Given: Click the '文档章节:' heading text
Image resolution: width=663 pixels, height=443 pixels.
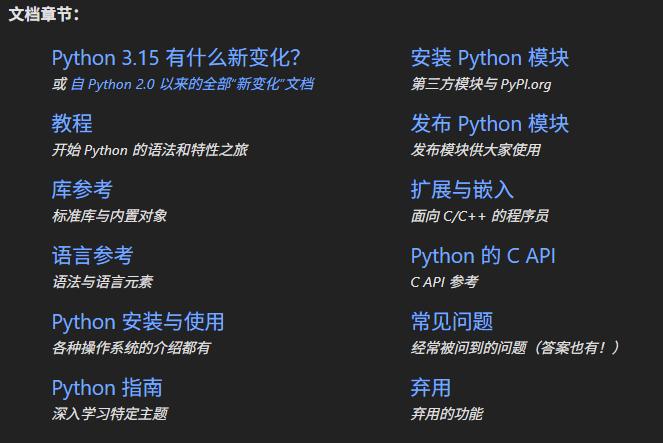Looking at the screenshot, I should tap(44, 14).
